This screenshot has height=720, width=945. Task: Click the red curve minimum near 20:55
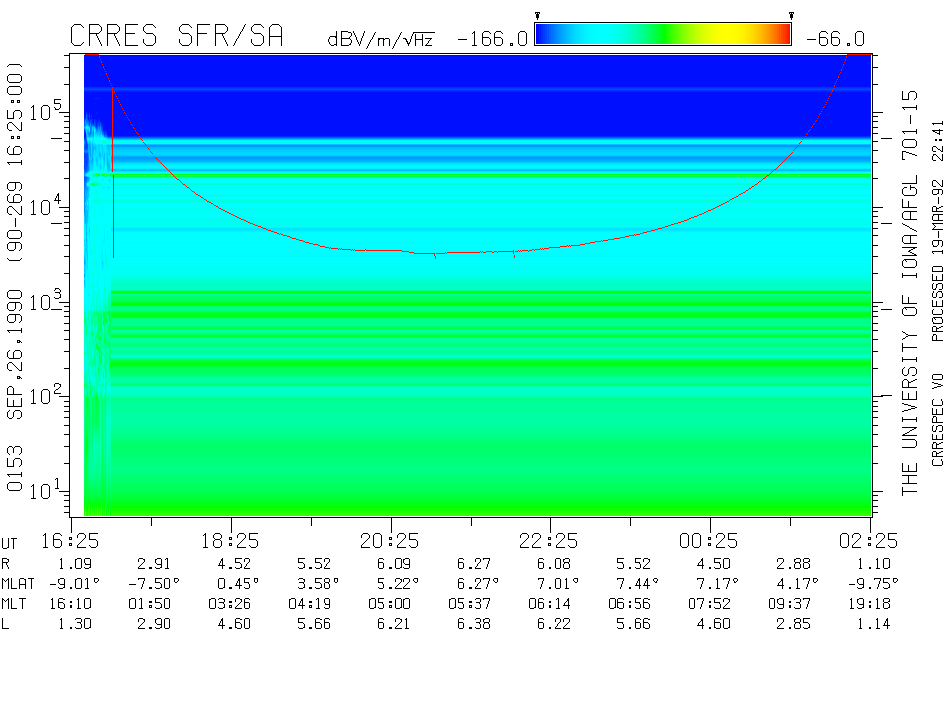point(435,255)
